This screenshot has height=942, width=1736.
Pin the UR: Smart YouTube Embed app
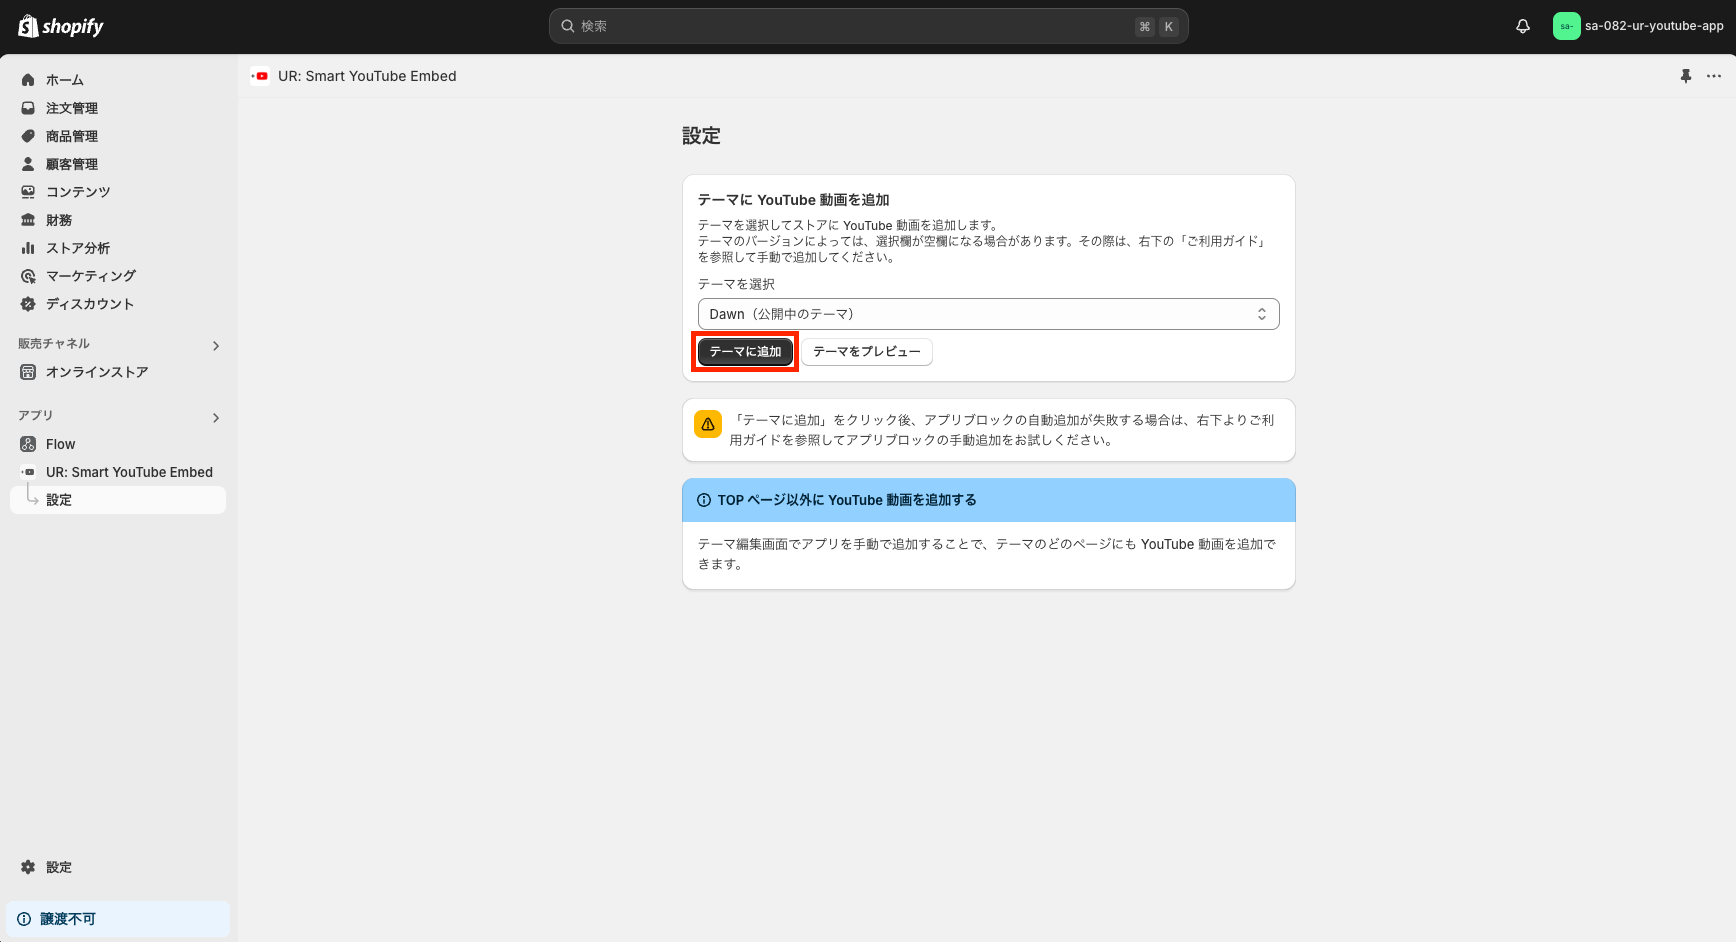tap(1687, 76)
